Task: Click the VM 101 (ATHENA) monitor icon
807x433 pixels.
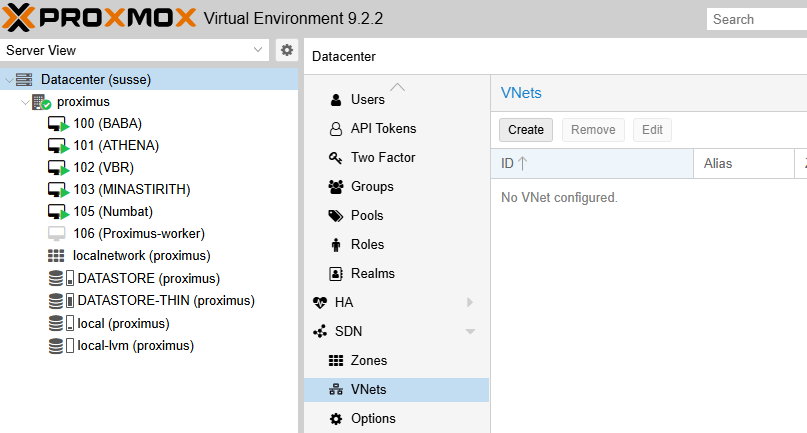Action: (x=58, y=146)
